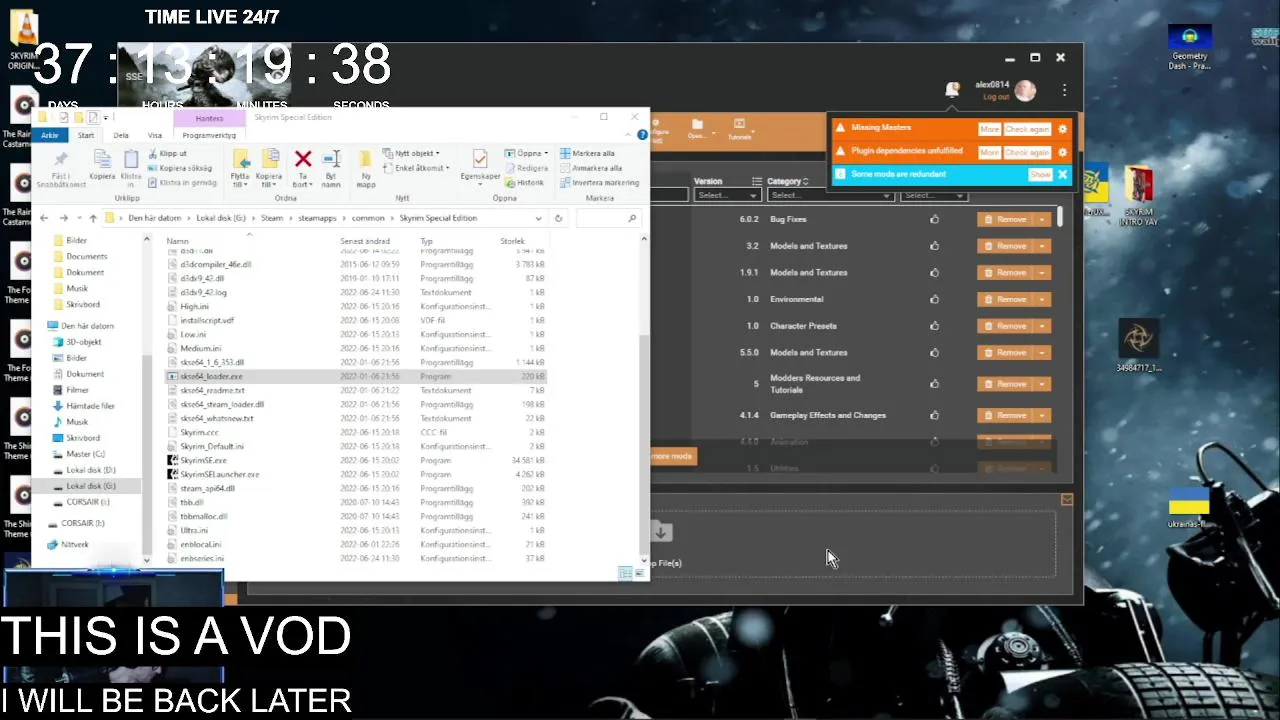Viewport: 1280px width, 720px height.
Task: Open the Programverktyg ribbon tab
Action: click(x=209, y=135)
